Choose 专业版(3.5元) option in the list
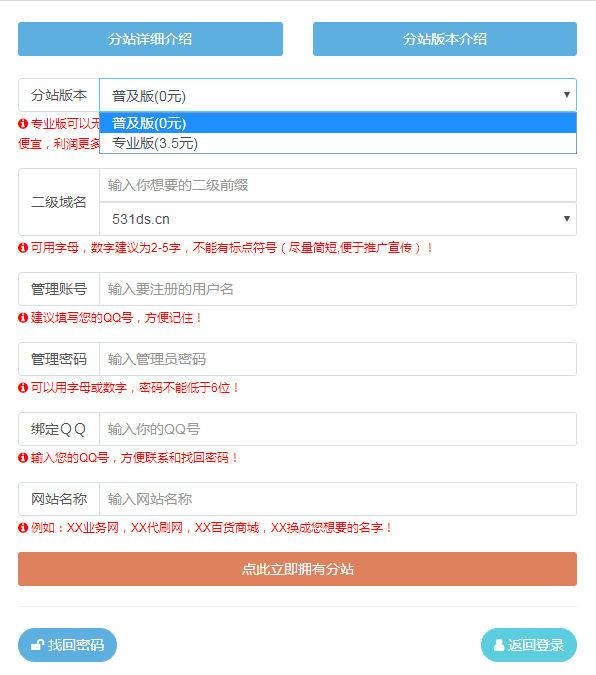Viewport: 596px width, 675px height. [338, 143]
